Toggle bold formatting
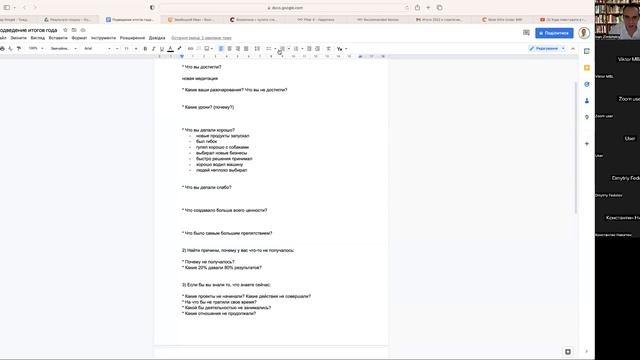The width and height of the screenshot is (640, 360). (145, 49)
